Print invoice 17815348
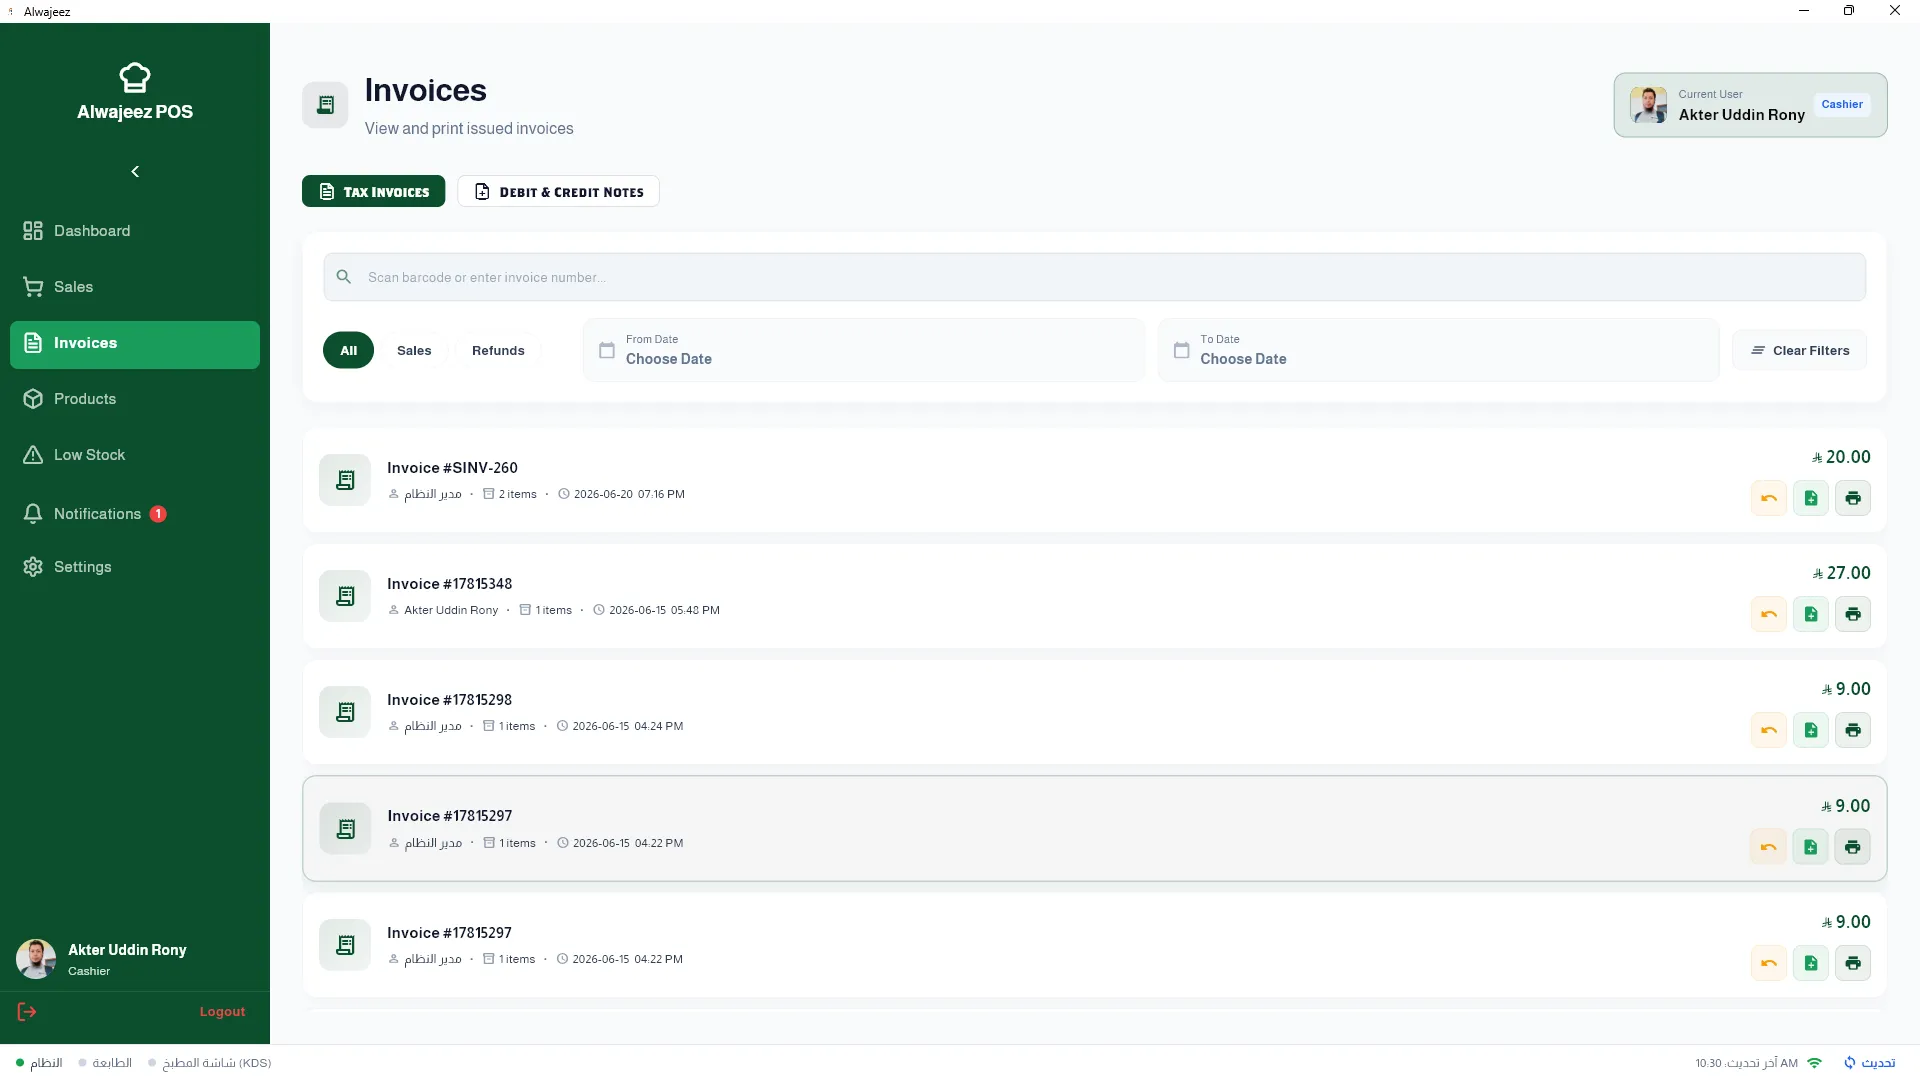The height and width of the screenshot is (1080, 1920). click(x=1853, y=614)
